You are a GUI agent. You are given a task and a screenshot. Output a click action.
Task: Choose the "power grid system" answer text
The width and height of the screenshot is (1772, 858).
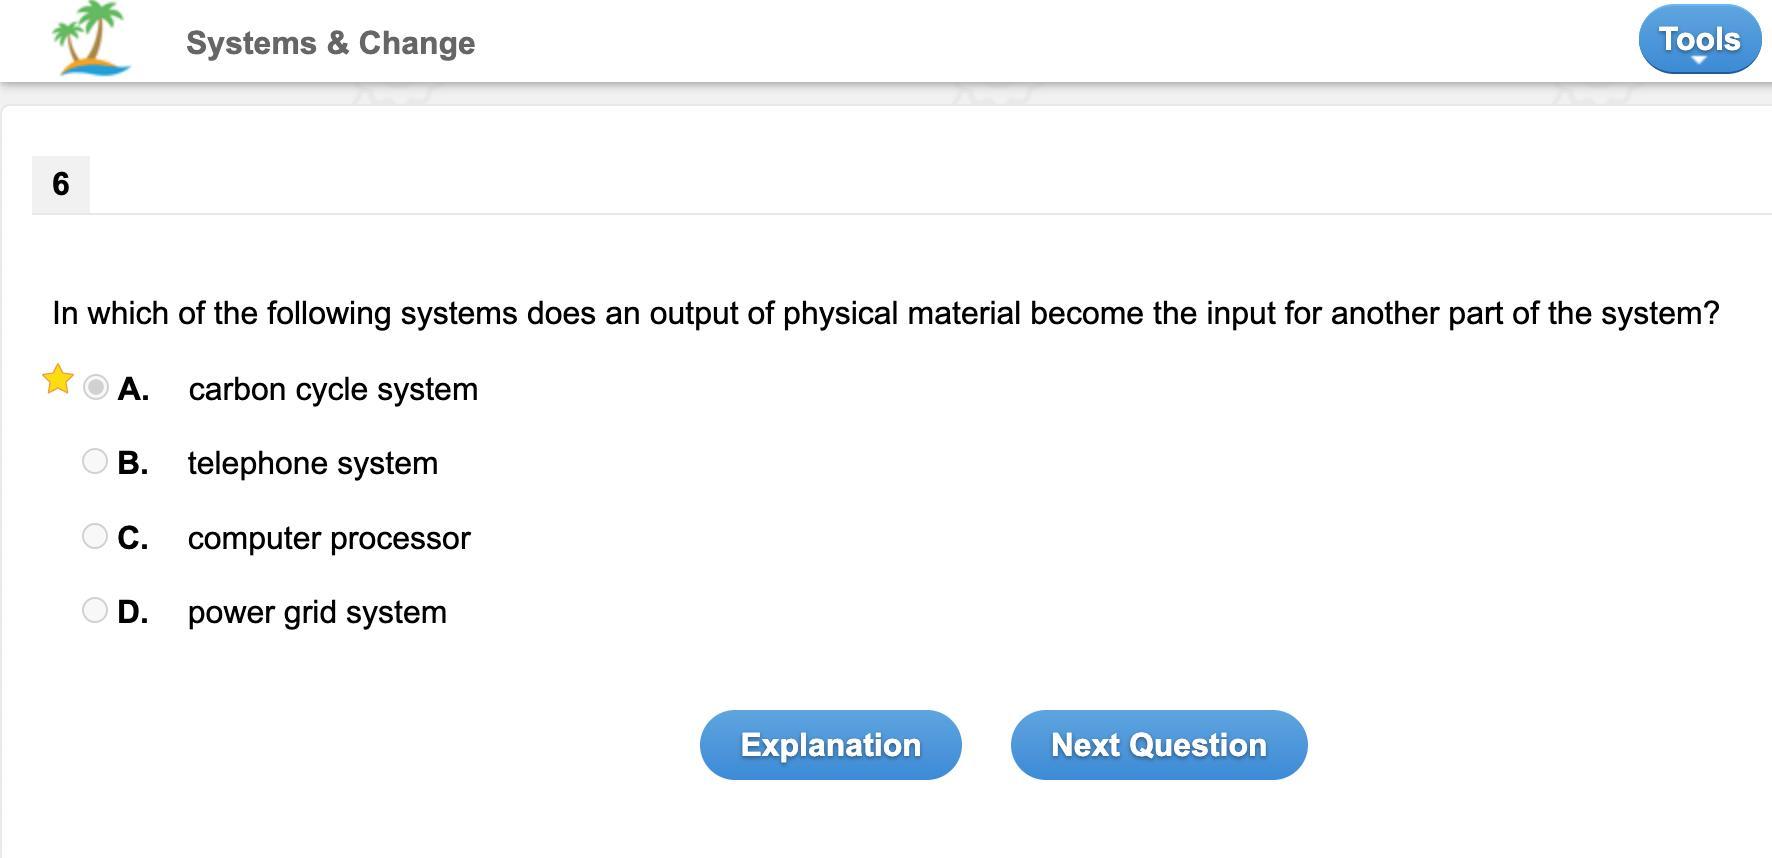point(317,612)
